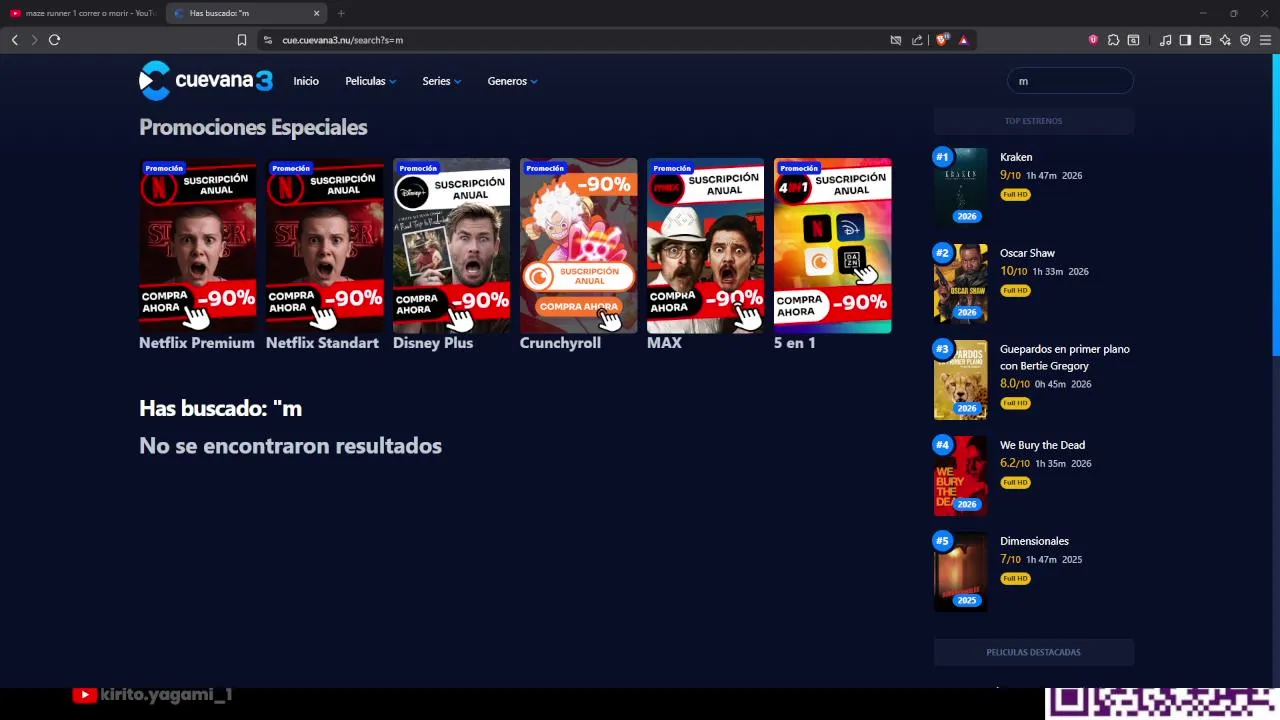The height and width of the screenshot is (720, 1280).
Task: Click the page vertical scrollbar
Action: tap(1275, 205)
